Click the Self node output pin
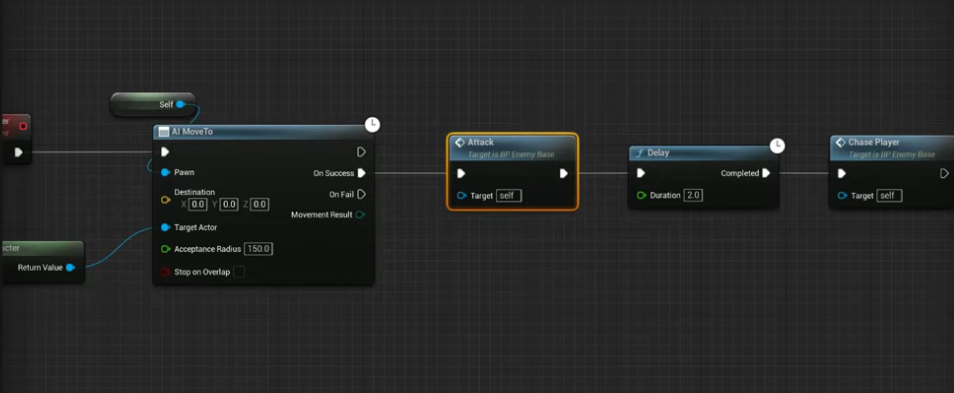The width and height of the screenshot is (954, 393). (180, 105)
